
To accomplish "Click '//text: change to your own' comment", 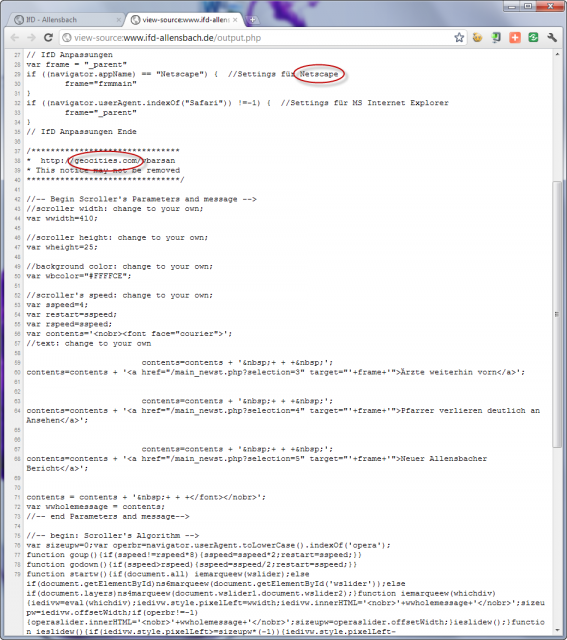I will (x=89, y=344).
